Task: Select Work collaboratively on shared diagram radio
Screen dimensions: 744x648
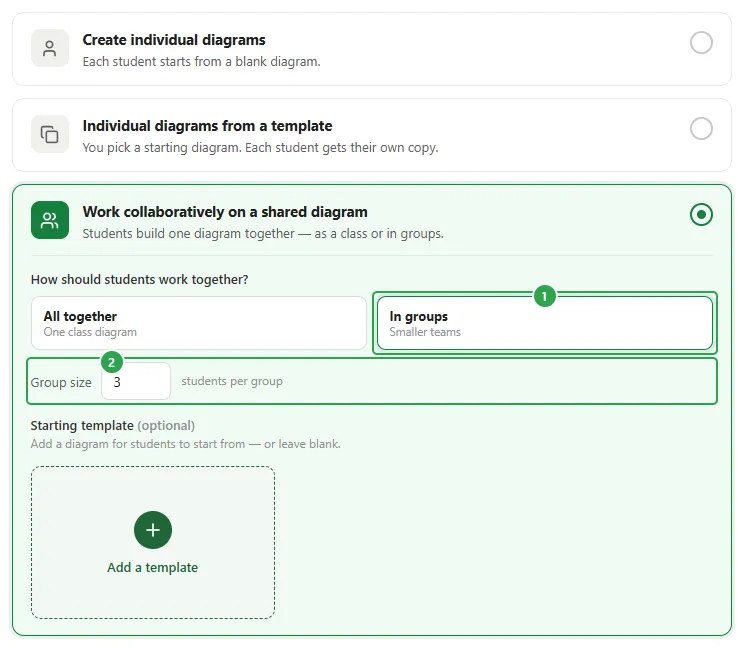Action: click(x=701, y=214)
